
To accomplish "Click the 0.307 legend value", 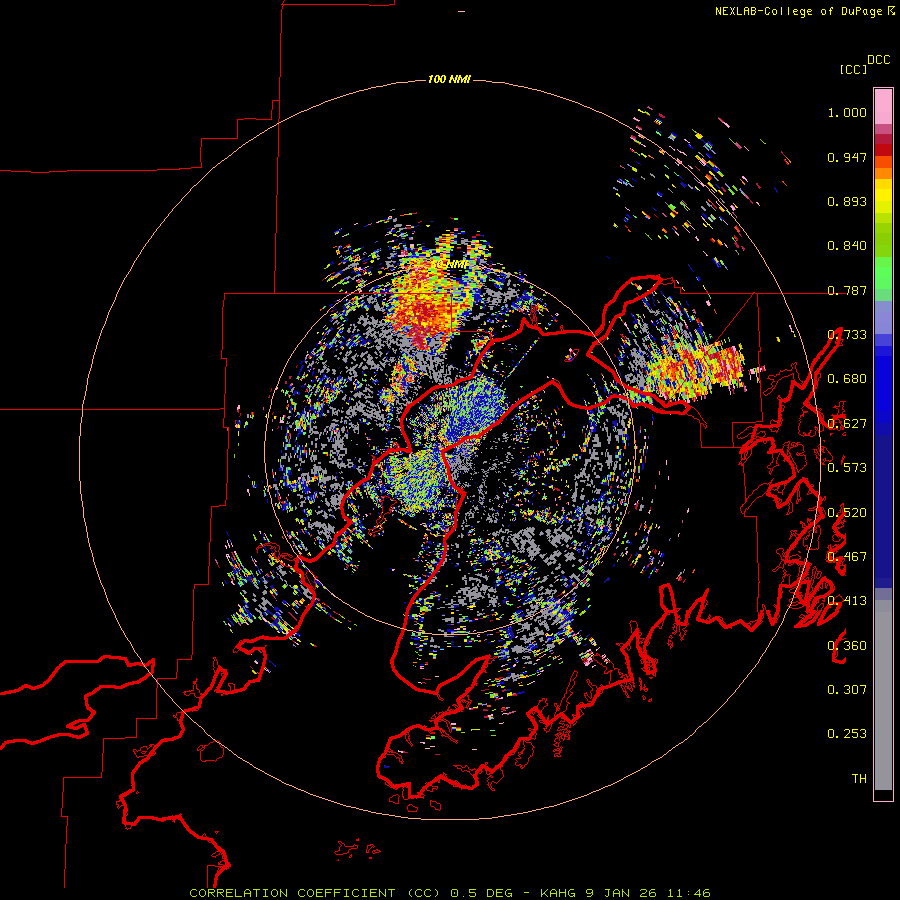I will pyautogui.click(x=847, y=690).
